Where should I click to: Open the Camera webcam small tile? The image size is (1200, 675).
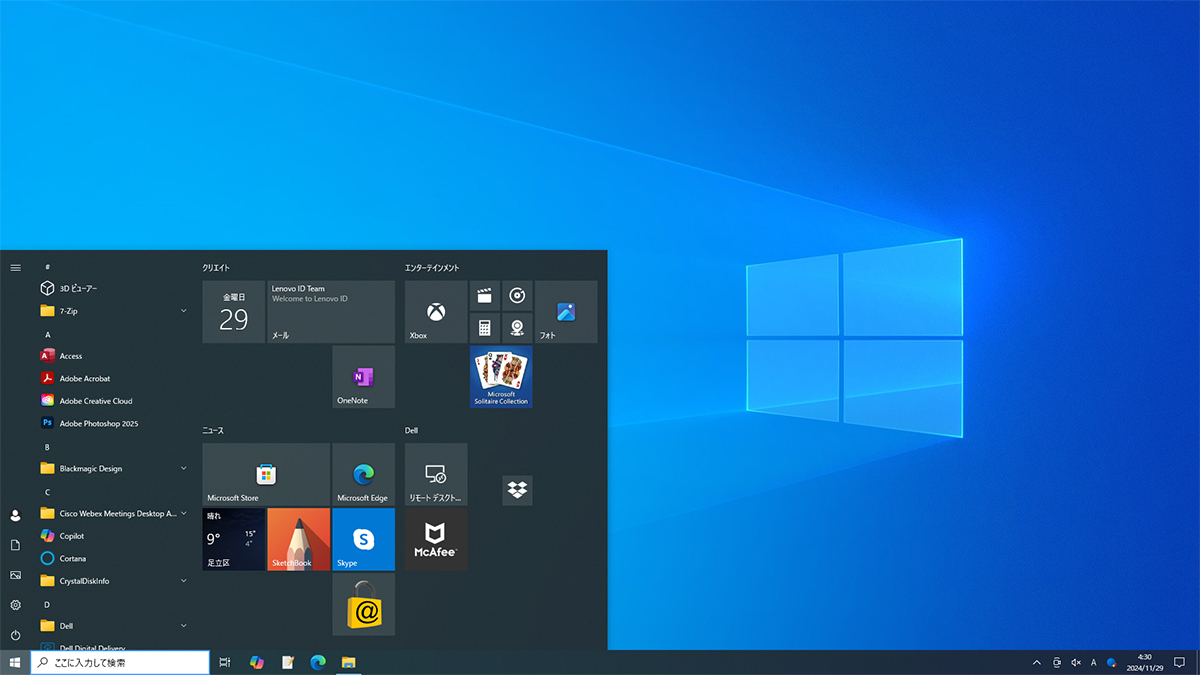517,328
